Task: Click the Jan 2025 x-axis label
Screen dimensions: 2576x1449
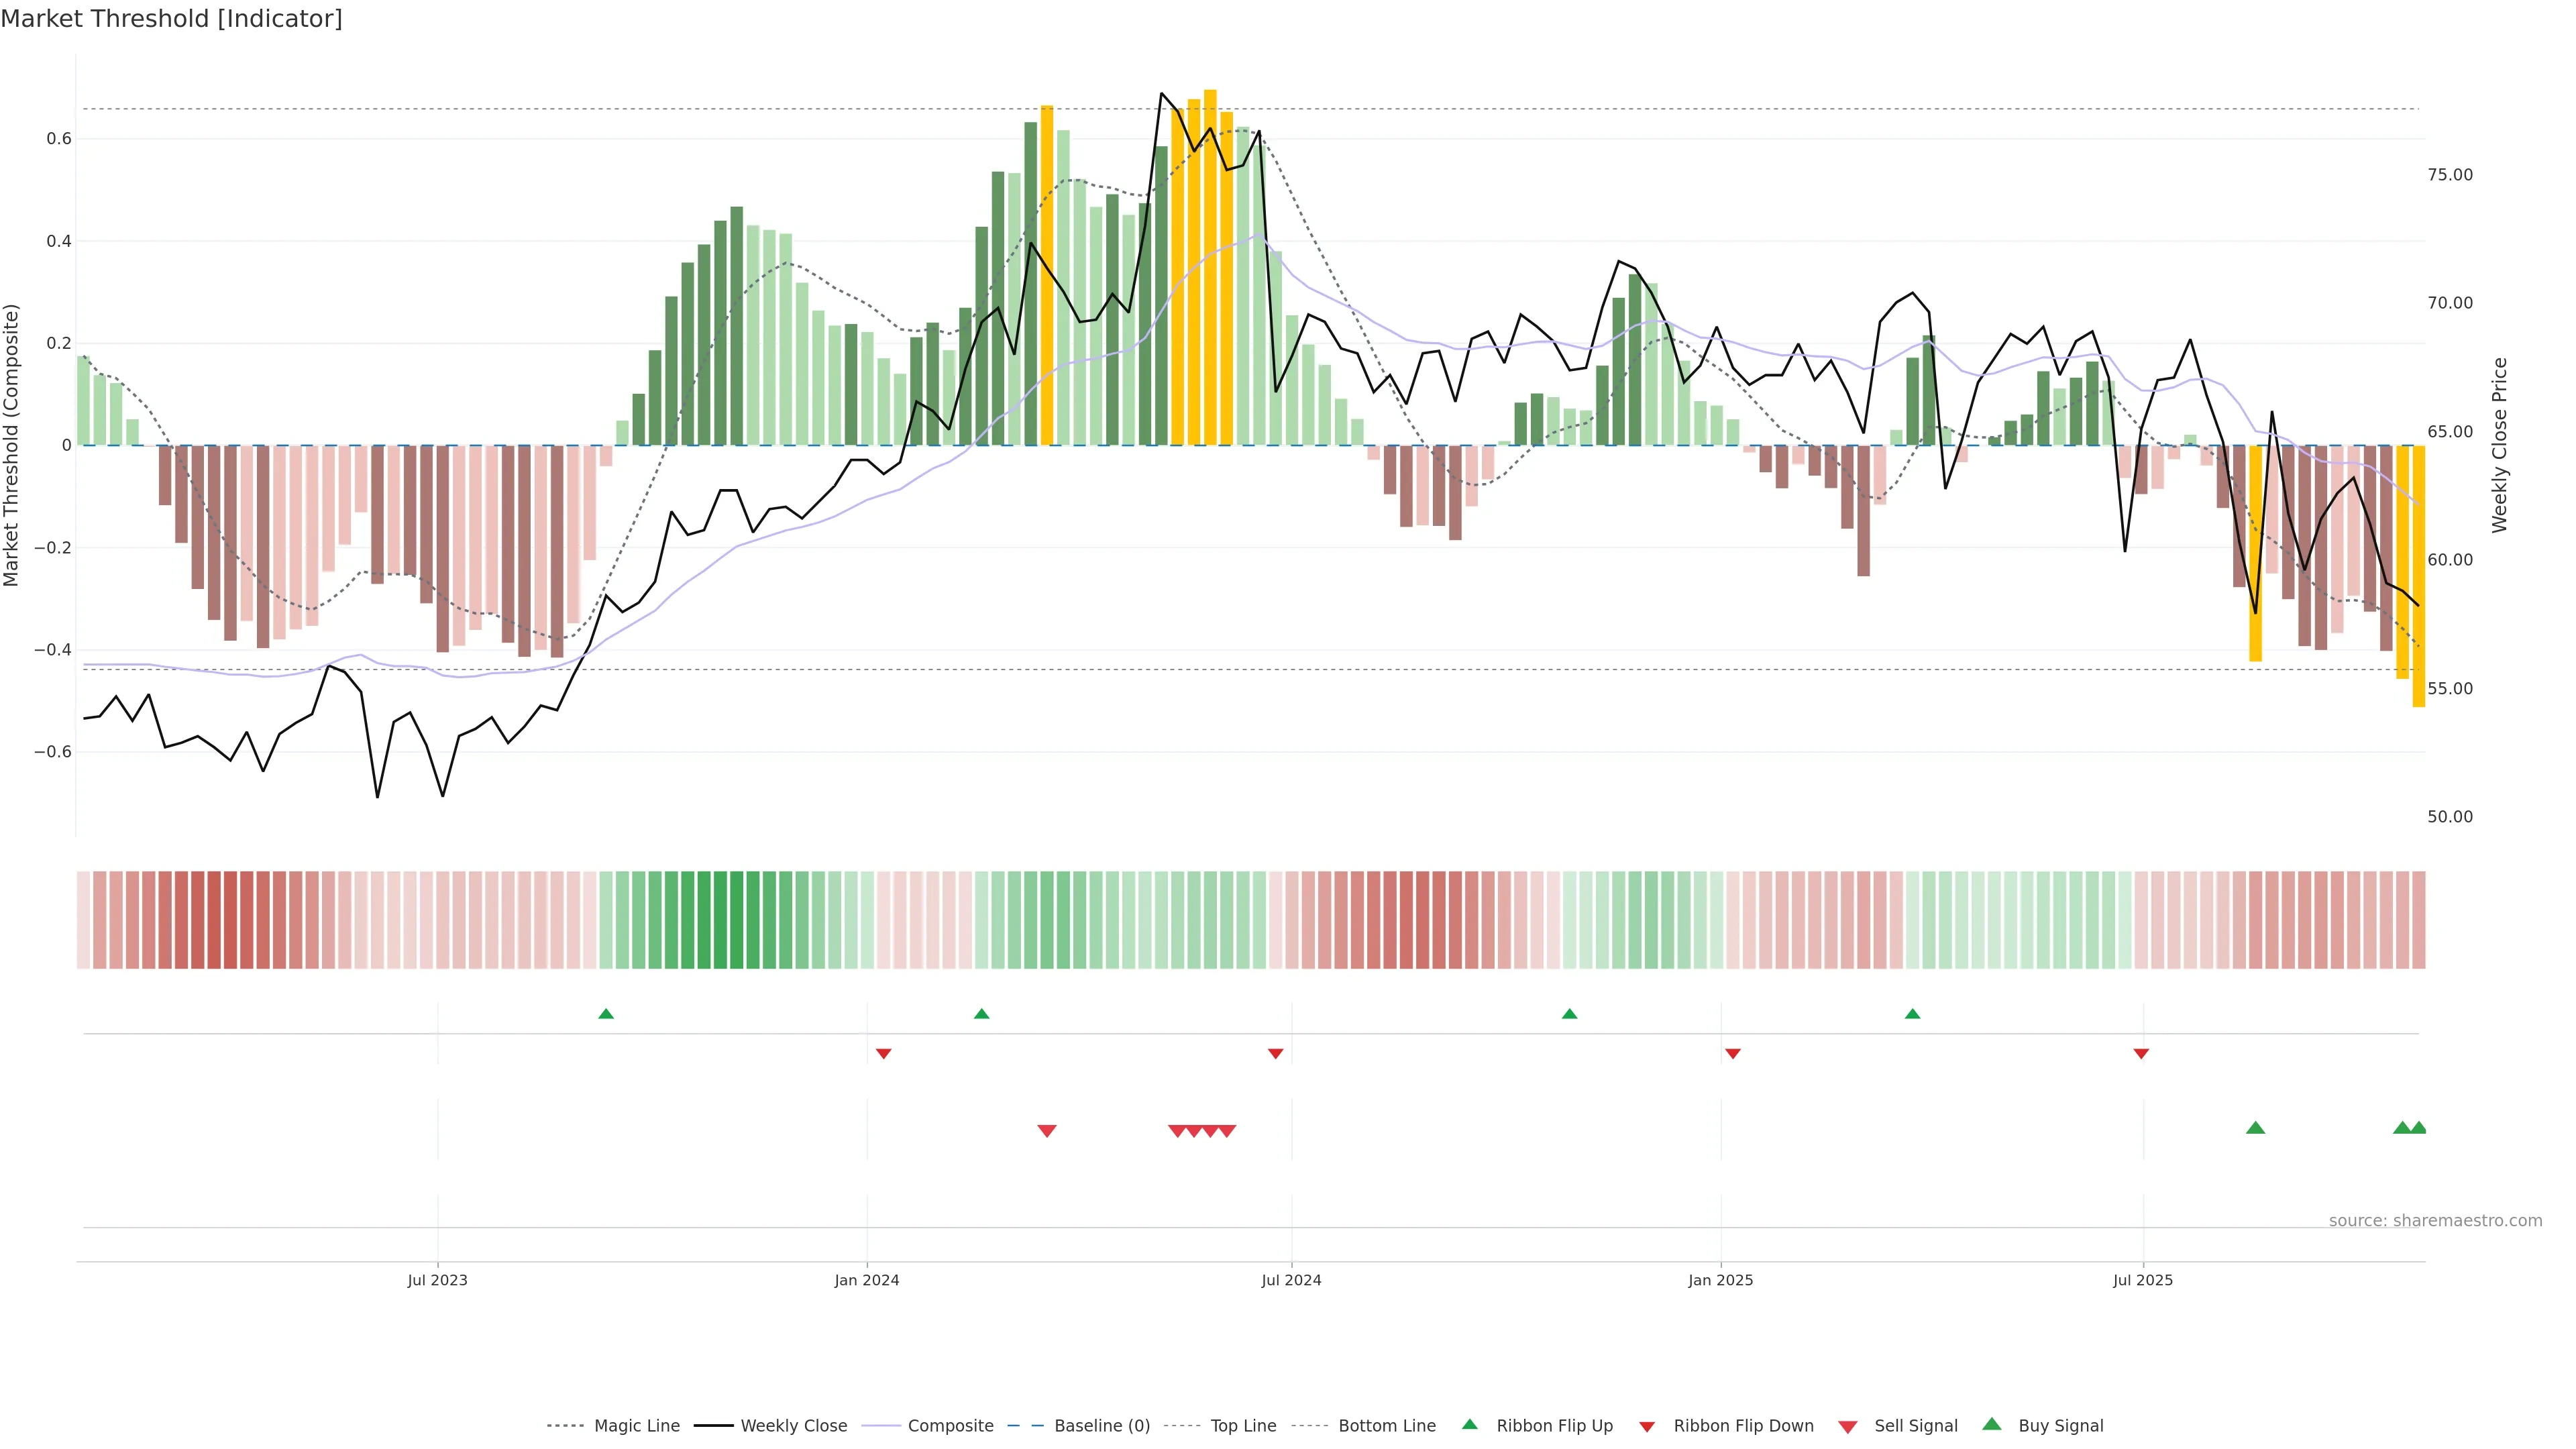Action: click(x=1720, y=1280)
